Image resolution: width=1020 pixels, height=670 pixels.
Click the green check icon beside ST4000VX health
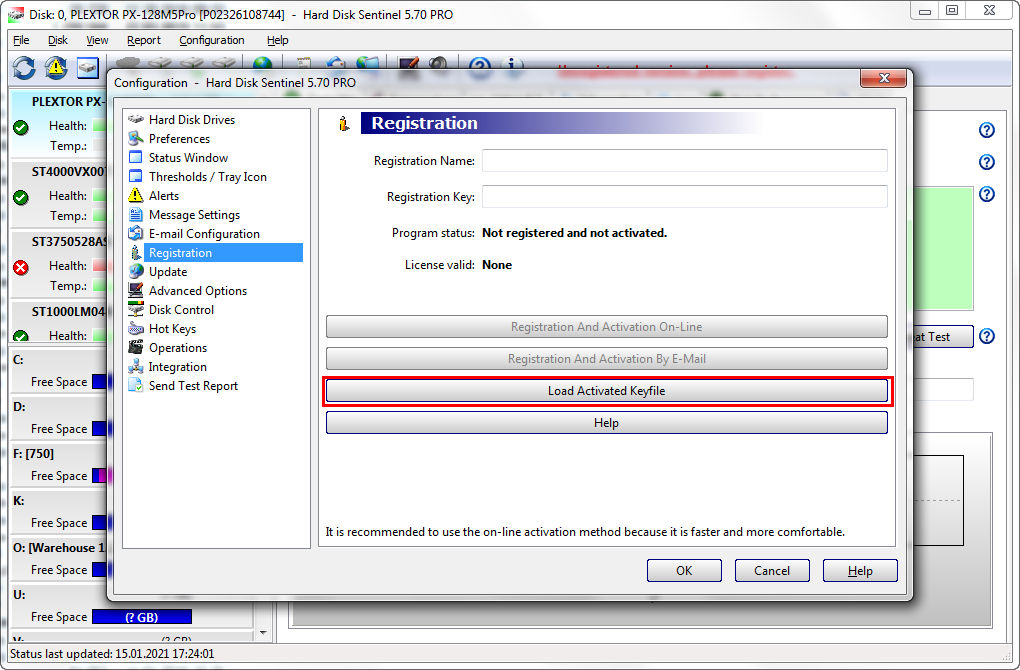coord(21,197)
